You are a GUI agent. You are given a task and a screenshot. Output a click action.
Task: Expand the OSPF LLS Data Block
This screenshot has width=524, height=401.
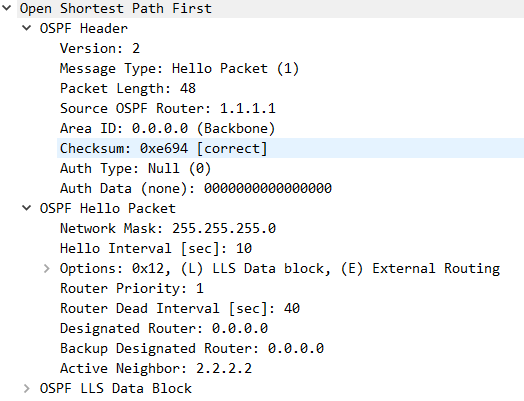[x=26, y=388]
